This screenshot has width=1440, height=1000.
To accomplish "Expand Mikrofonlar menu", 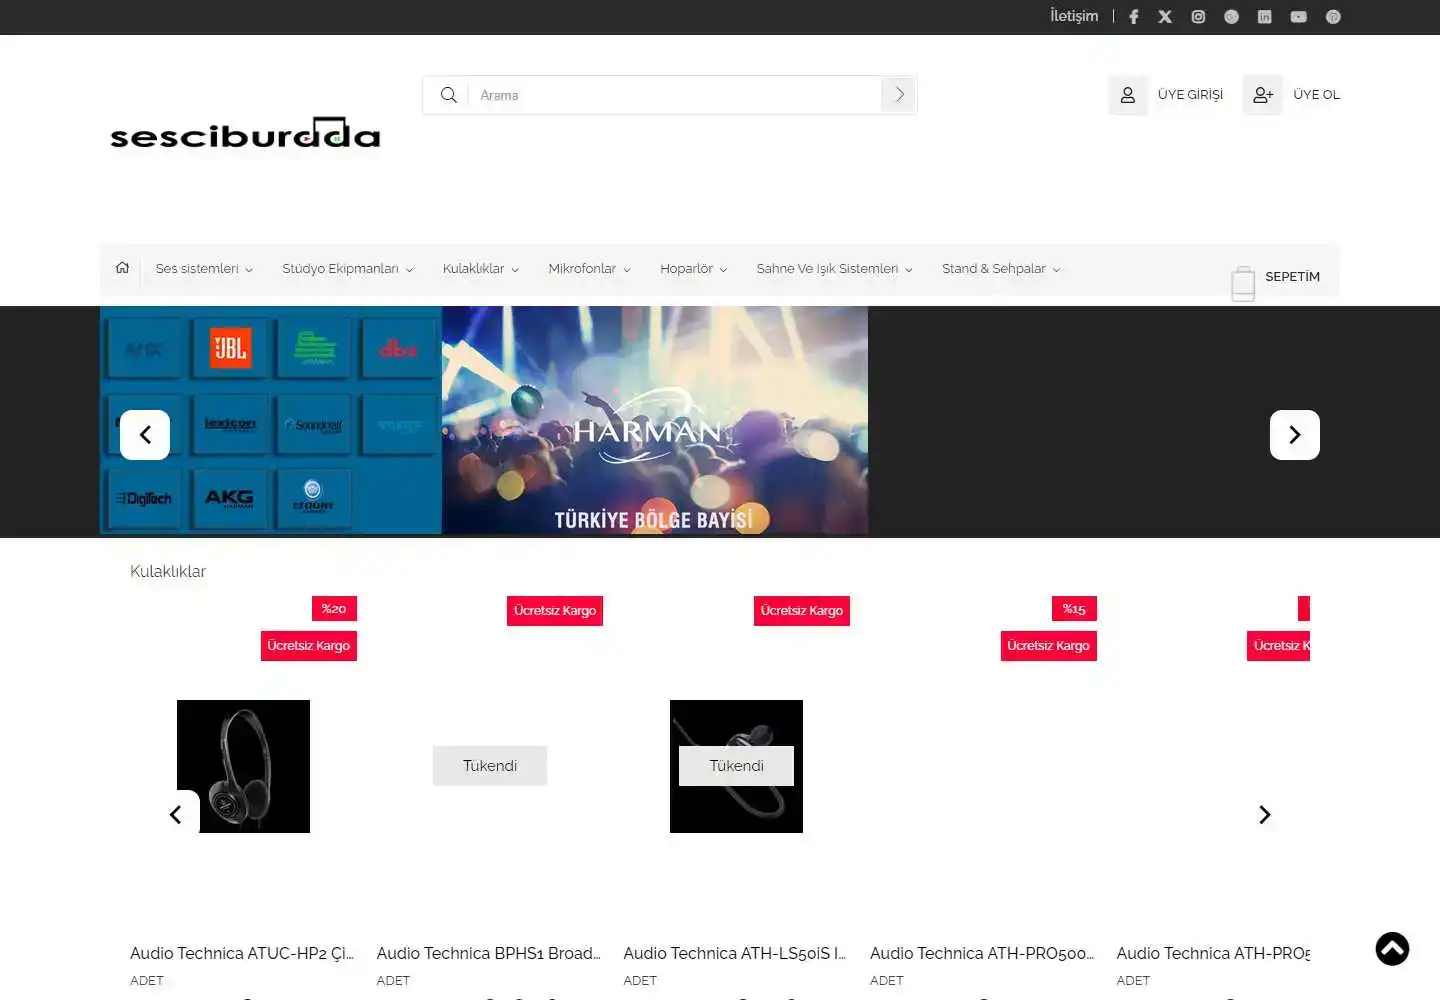I will point(589,269).
